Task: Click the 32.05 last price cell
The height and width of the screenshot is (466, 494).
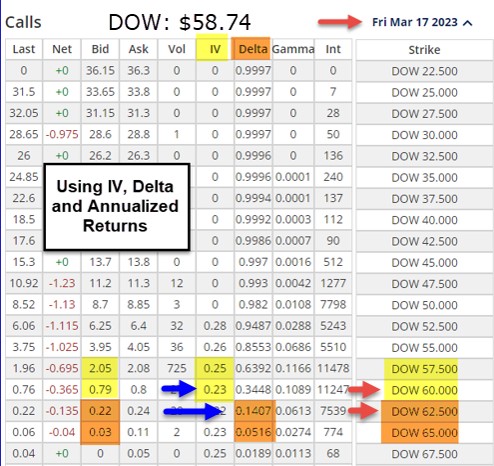Action: [x=24, y=113]
